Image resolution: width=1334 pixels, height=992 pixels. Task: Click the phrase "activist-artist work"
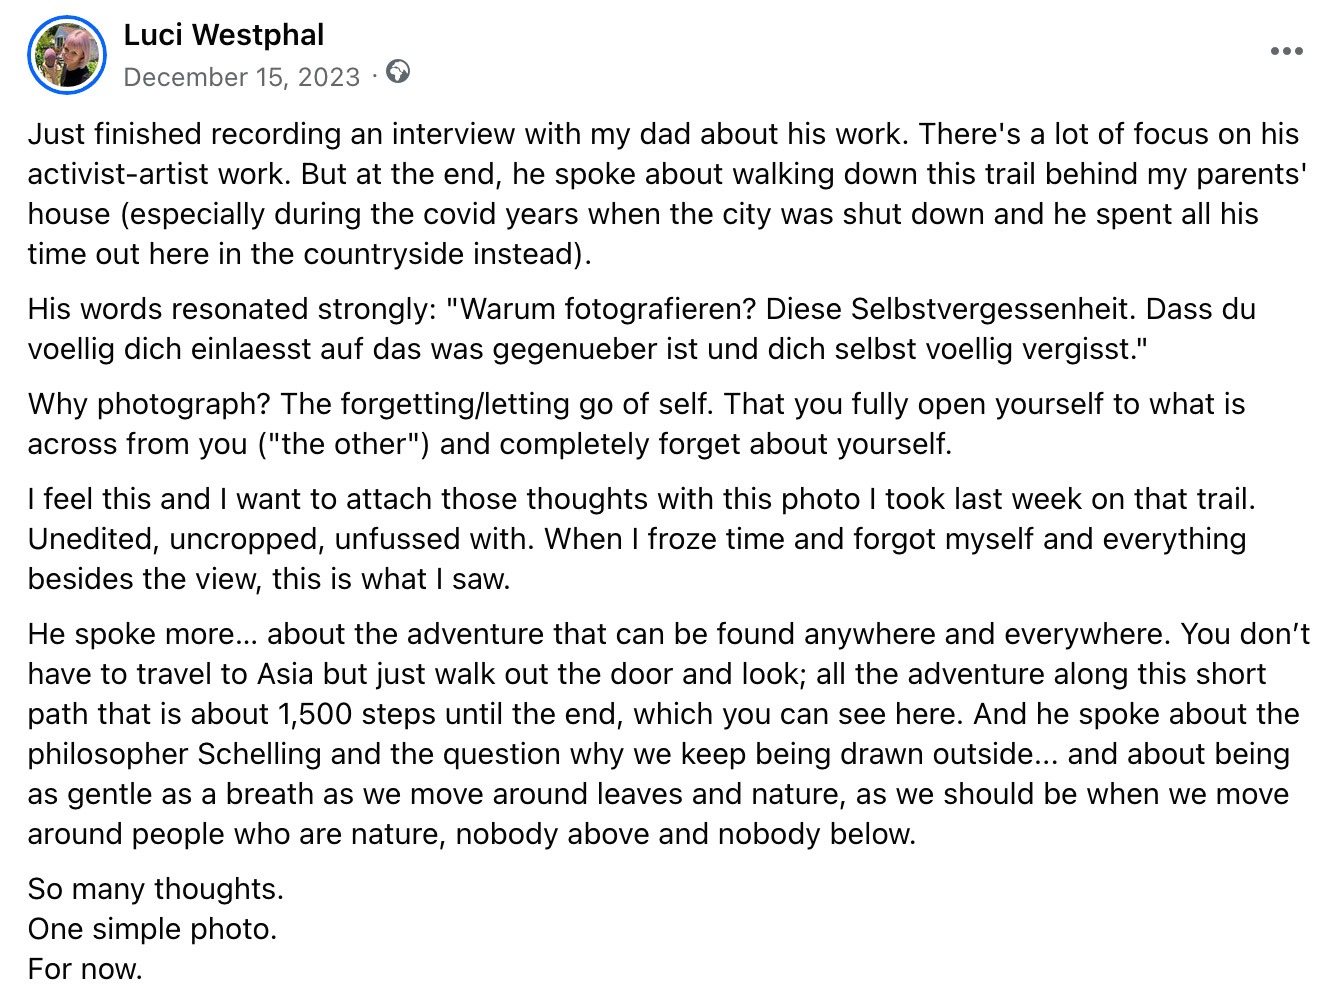tap(155, 174)
